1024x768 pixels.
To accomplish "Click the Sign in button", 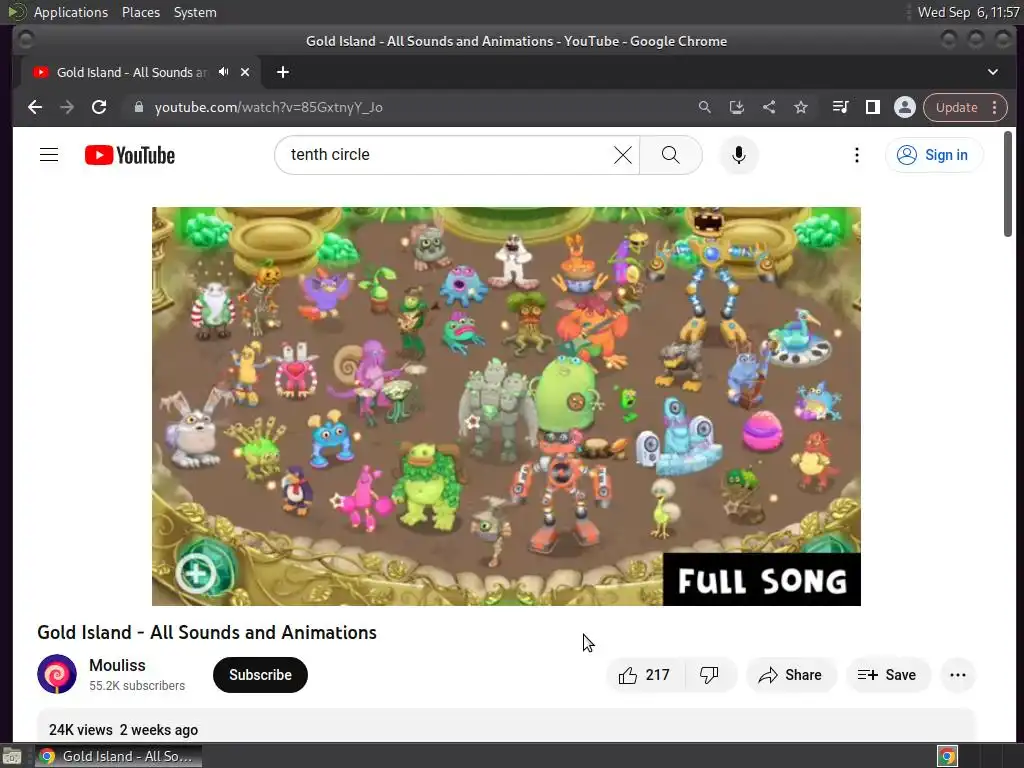I will point(933,155).
